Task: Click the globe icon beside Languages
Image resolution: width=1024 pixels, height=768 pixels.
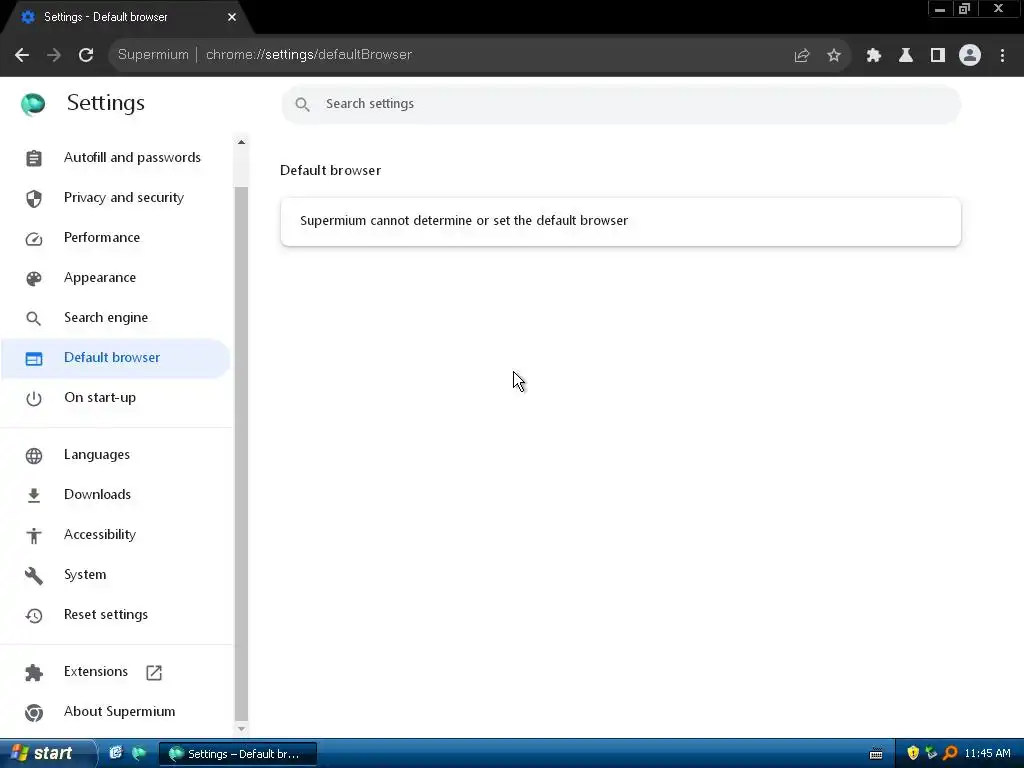Action: [34, 455]
